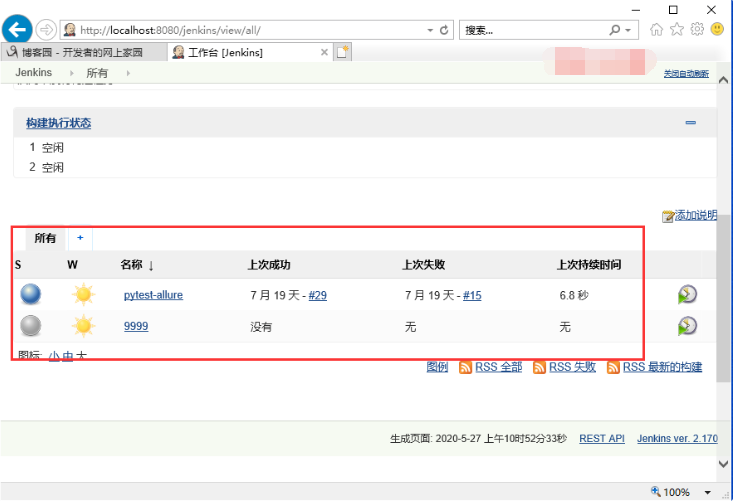Click the Jenkins ver. 2.170 link
The width and height of the screenshot is (733, 501).
pos(677,438)
